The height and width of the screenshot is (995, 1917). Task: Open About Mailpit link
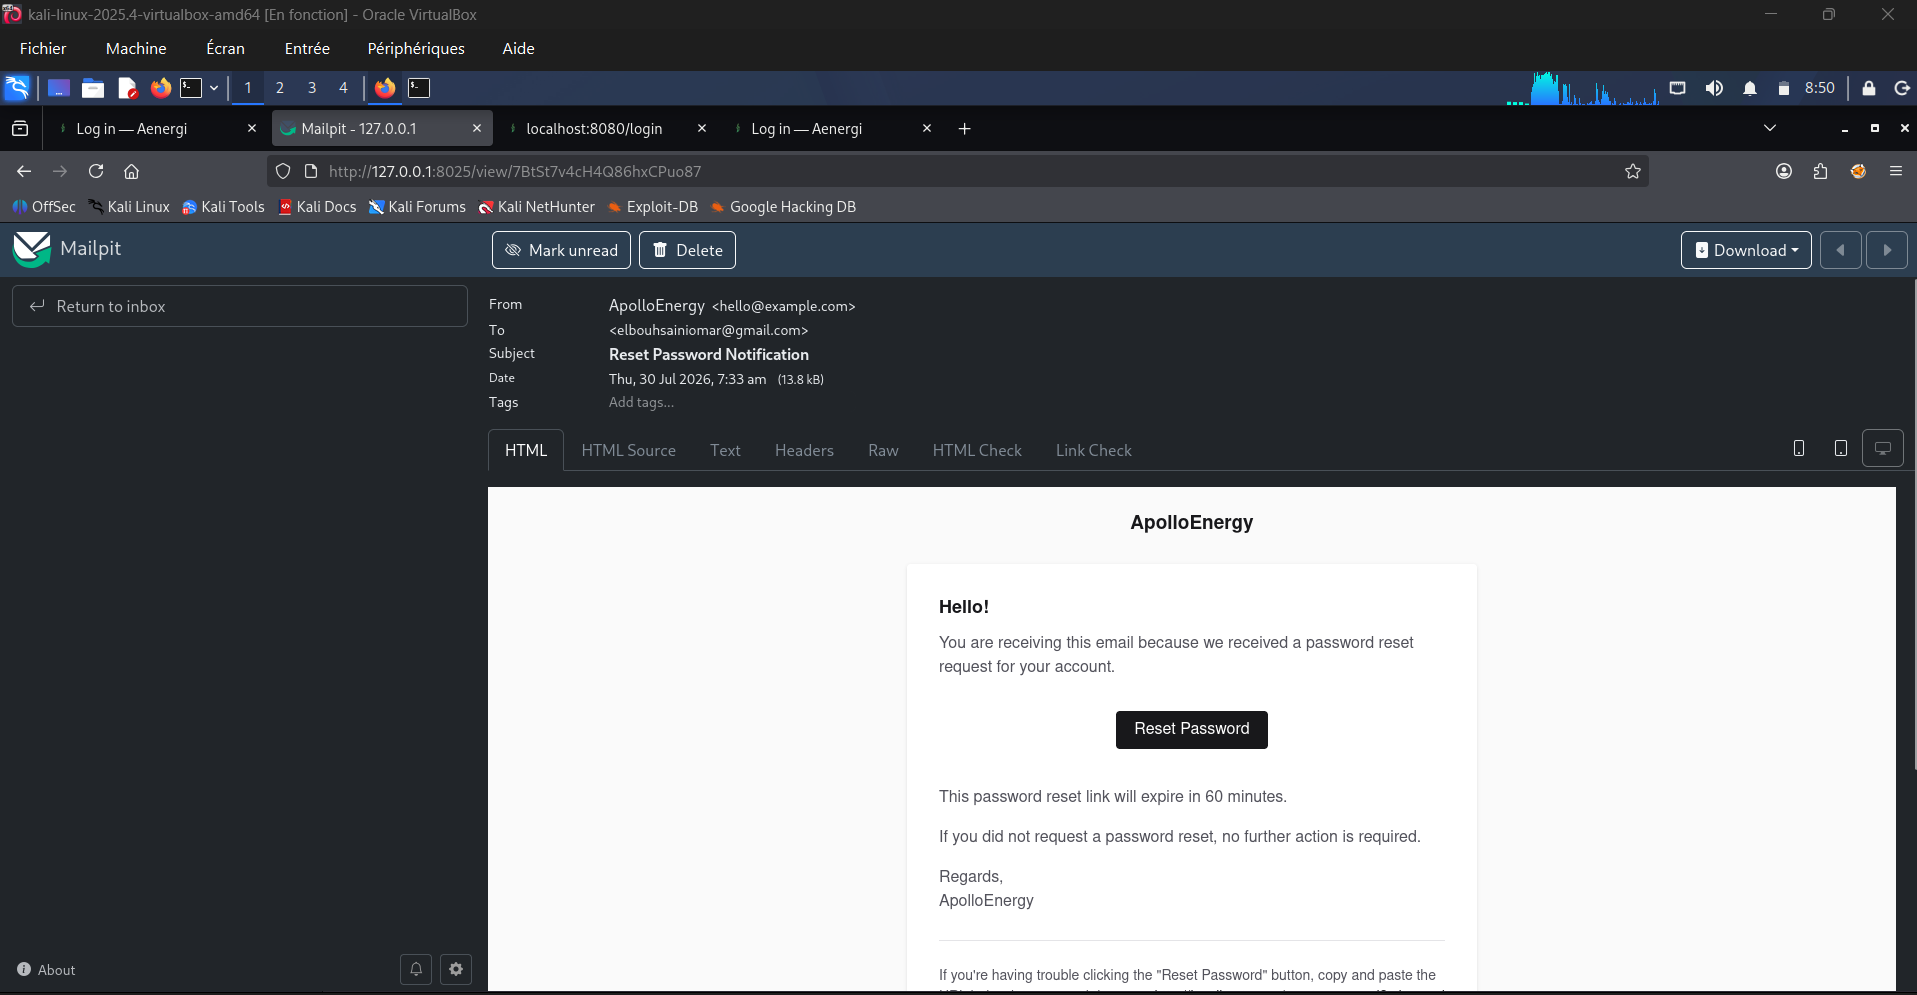46,970
